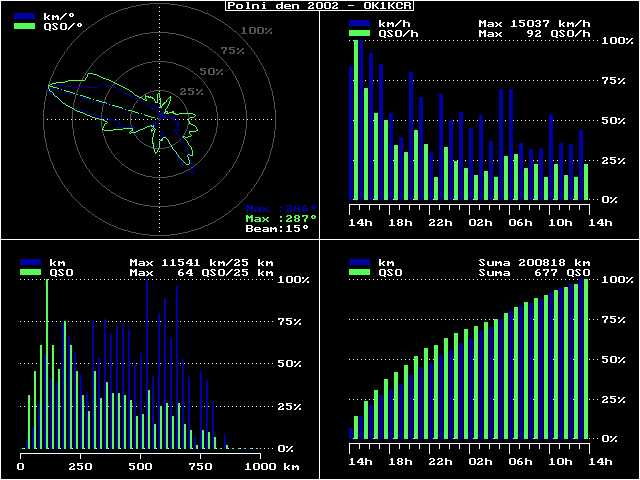The image size is (640, 480).
Task: Click the 'Max 64 QSO/25 km' text
Action: click(202, 272)
